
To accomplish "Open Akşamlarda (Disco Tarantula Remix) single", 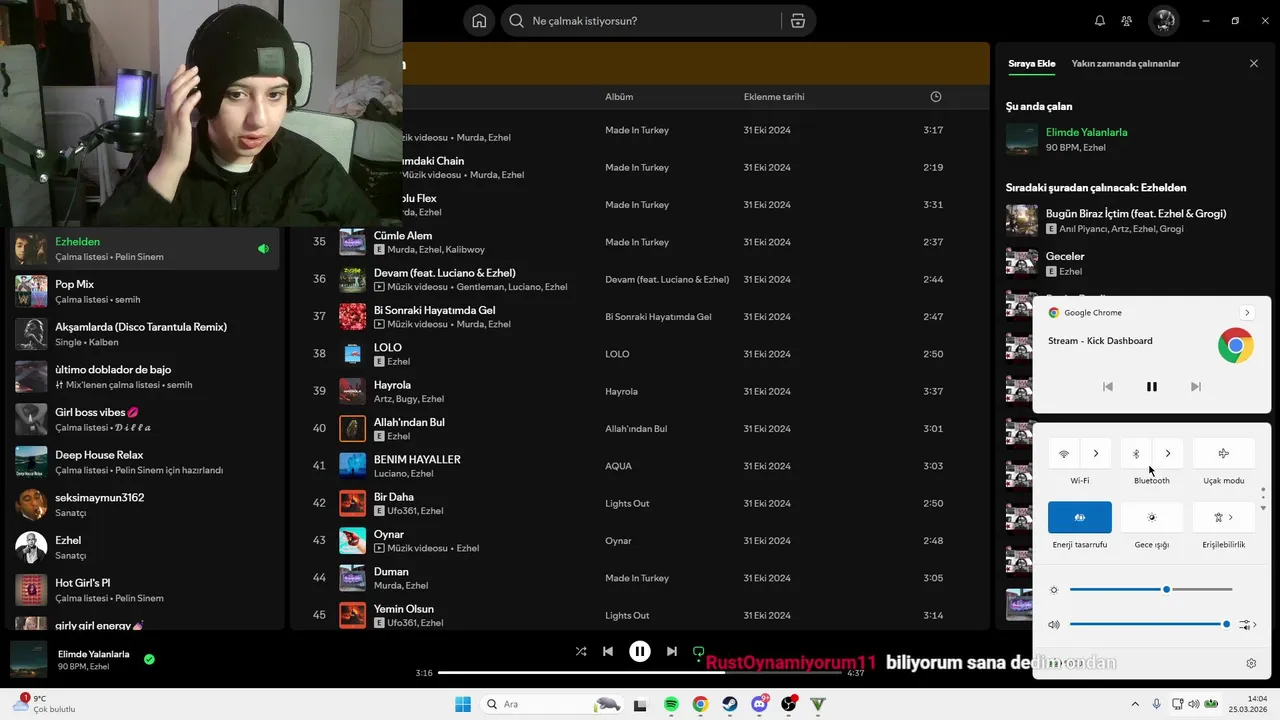I will point(145,334).
